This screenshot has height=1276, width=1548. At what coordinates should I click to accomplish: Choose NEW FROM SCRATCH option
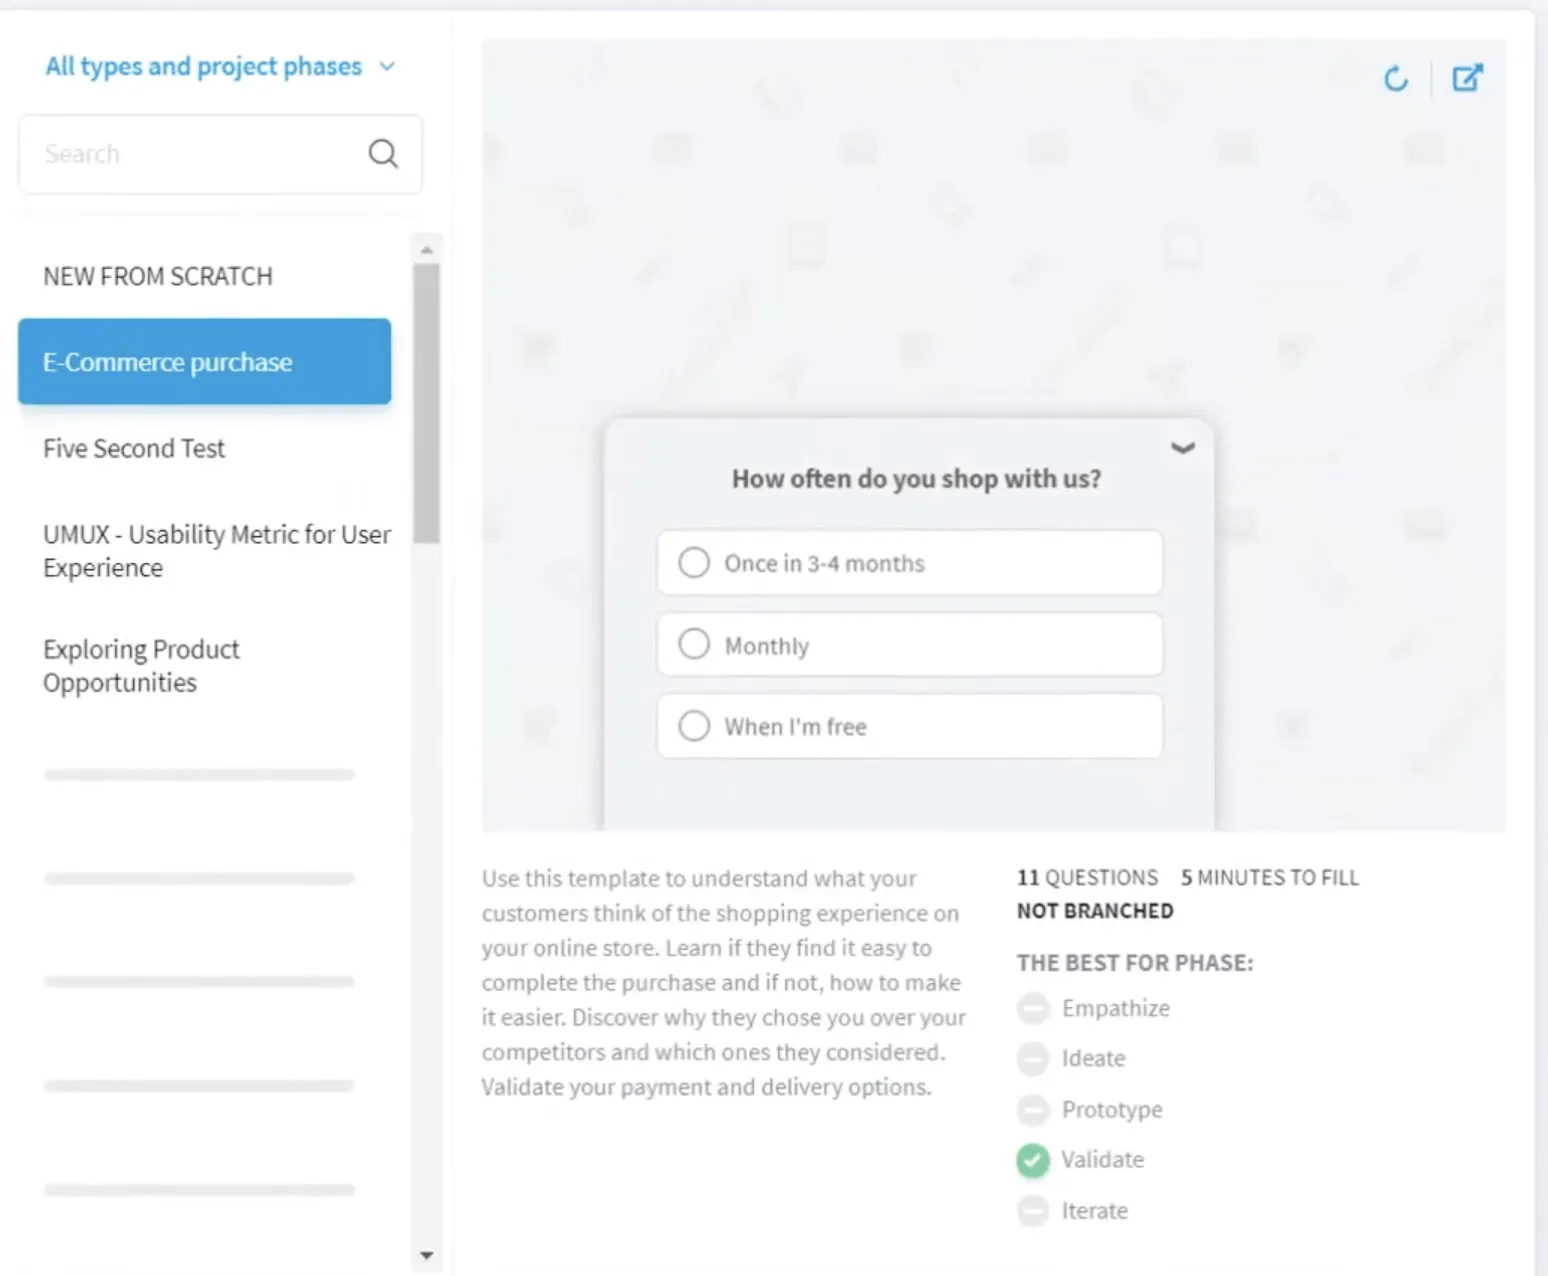(x=158, y=277)
